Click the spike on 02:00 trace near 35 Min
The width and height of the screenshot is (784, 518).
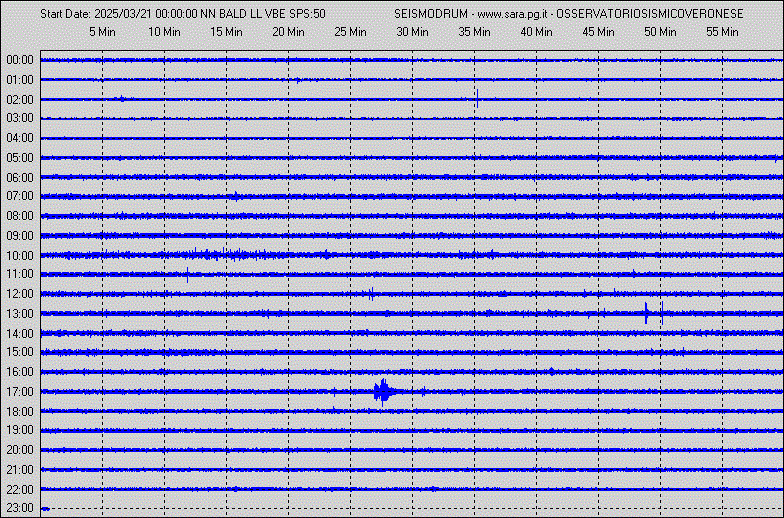(478, 98)
